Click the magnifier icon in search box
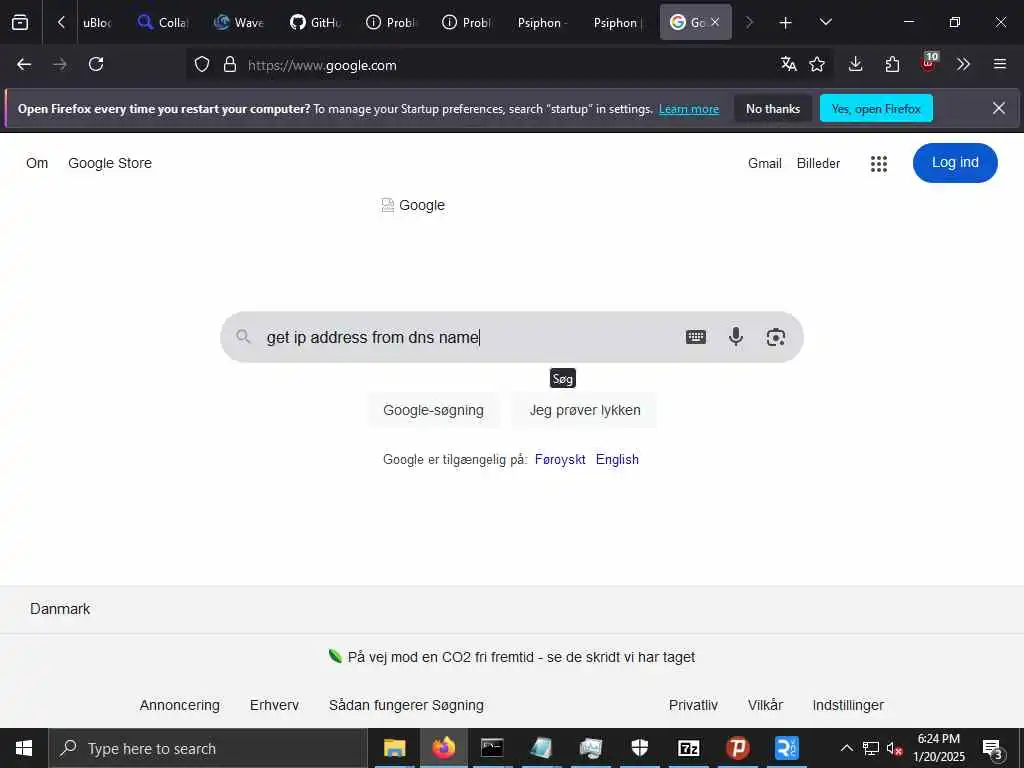This screenshot has height=768, width=1024. (243, 337)
